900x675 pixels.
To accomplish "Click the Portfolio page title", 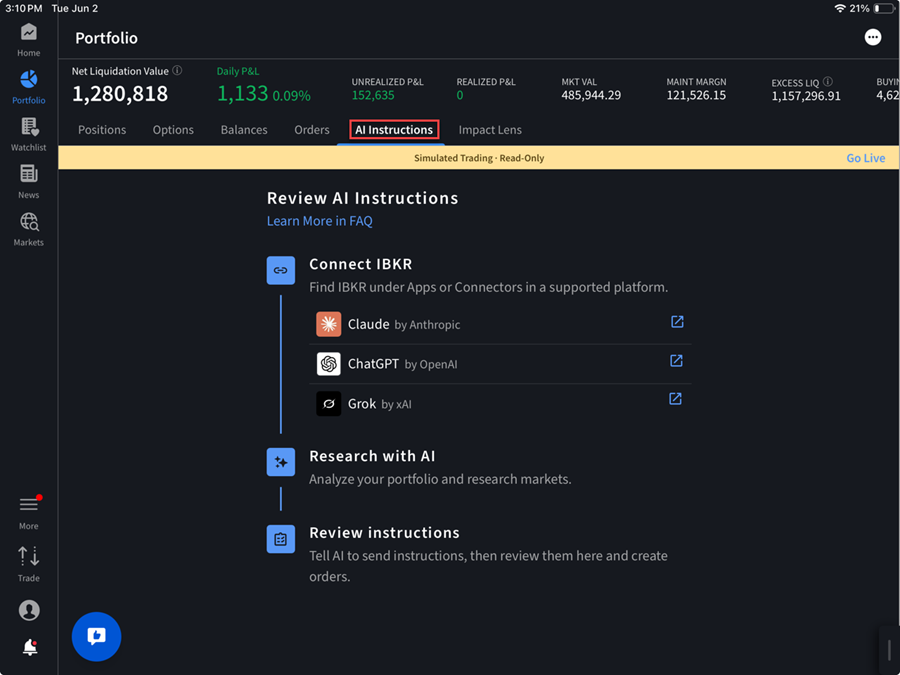I will point(106,38).
